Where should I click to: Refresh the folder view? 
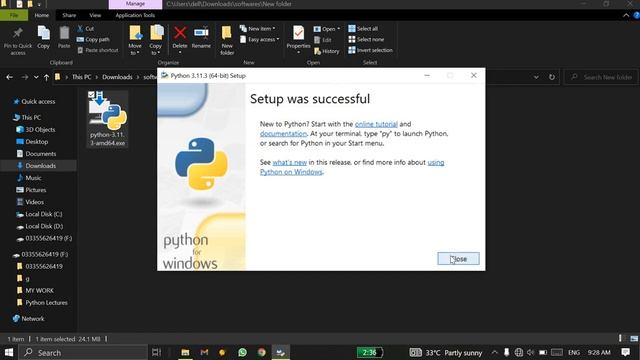(x=552, y=77)
